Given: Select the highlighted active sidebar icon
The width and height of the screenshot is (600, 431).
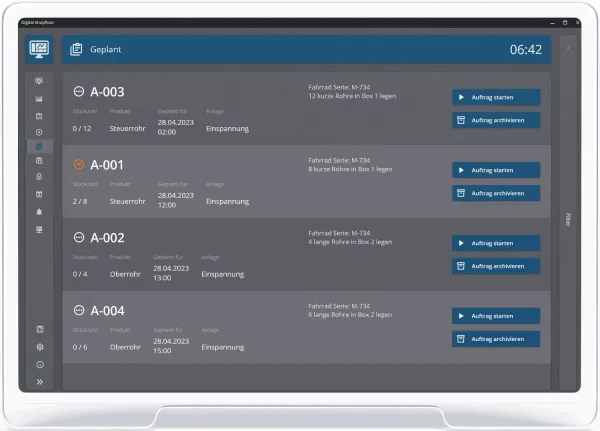Looking at the screenshot, I should 39,147.
